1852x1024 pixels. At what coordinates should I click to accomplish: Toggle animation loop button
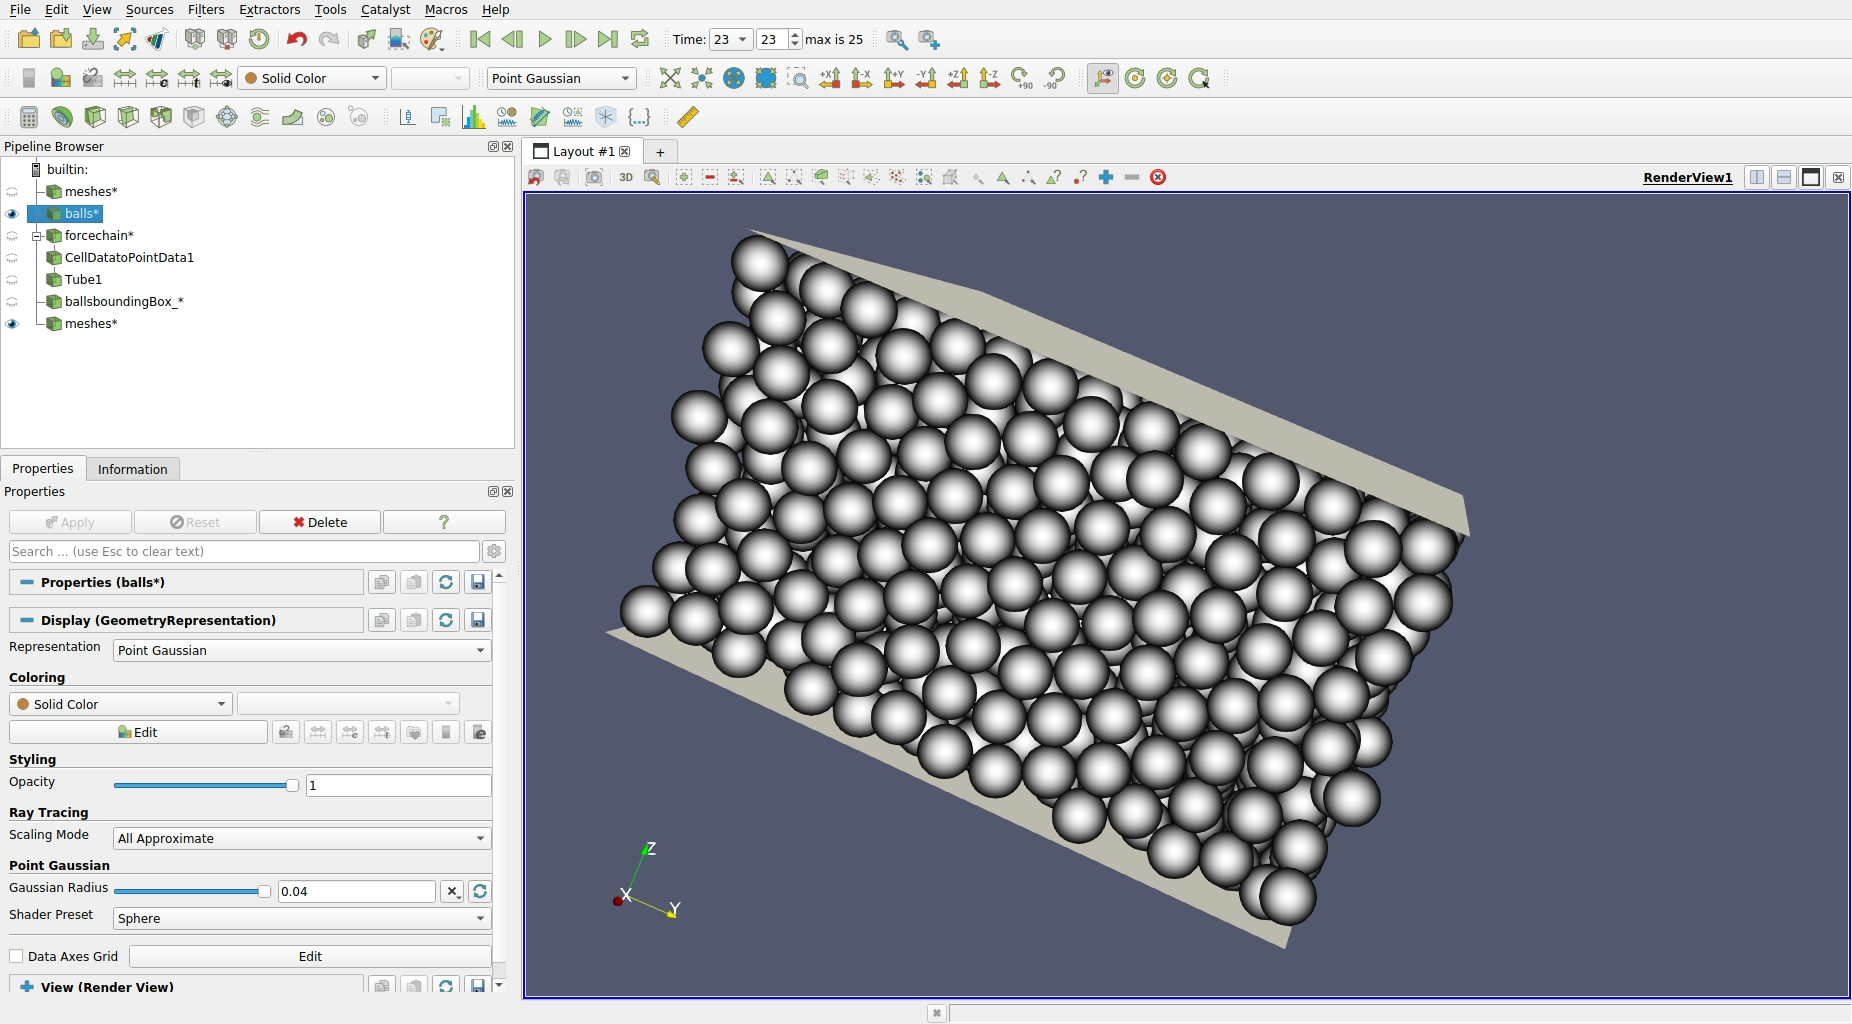coord(640,39)
